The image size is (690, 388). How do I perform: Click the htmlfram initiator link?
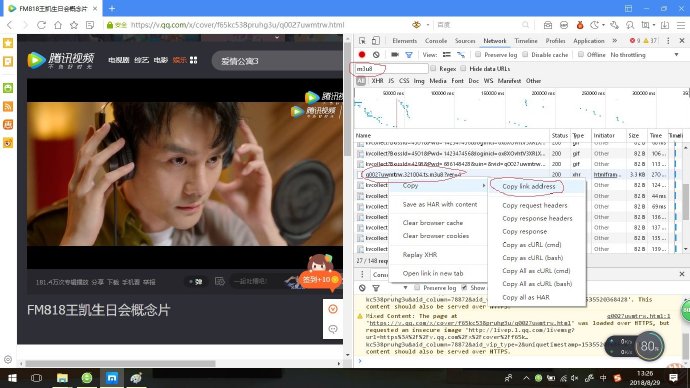605,175
